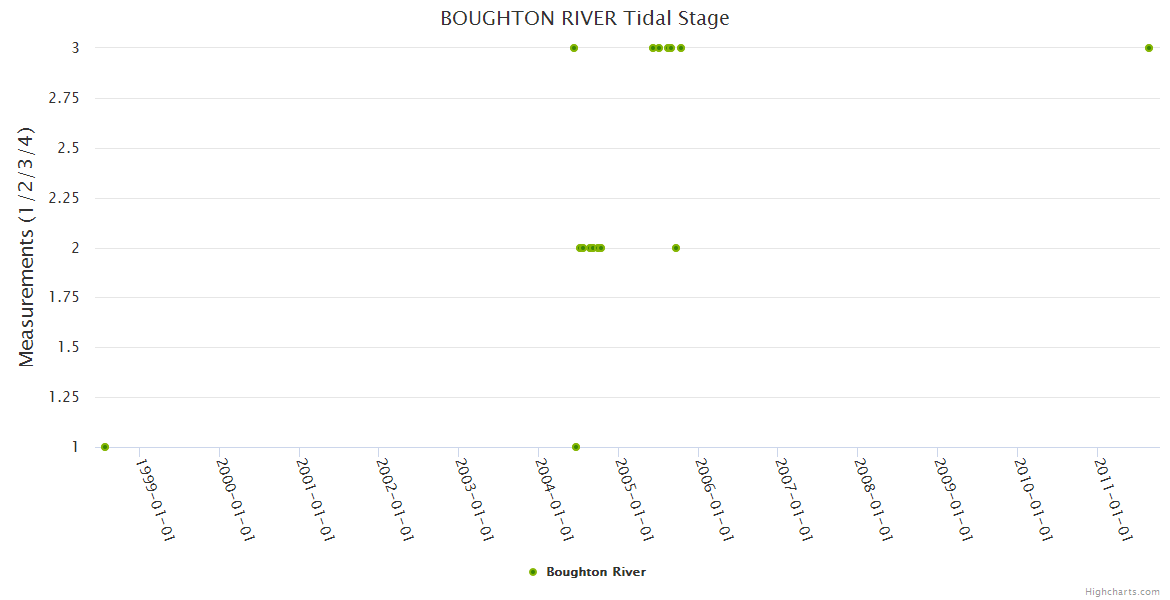Click leftmost point of 2004 cluster at value 2

[579, 248]
